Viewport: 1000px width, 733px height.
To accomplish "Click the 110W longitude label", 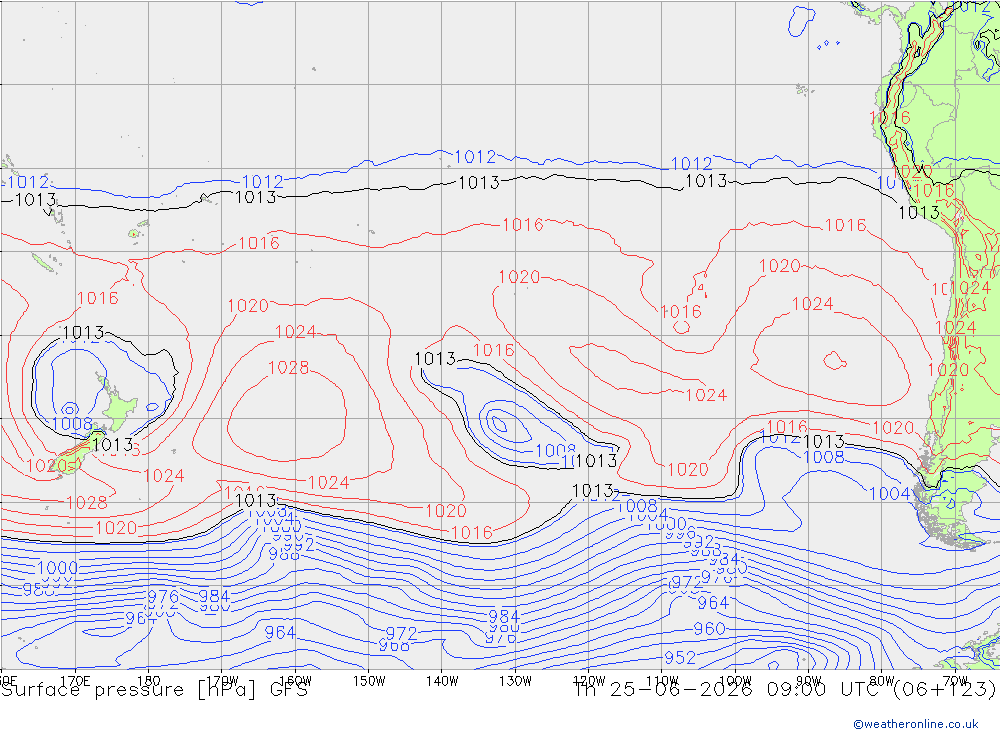I will click(662, 681).
